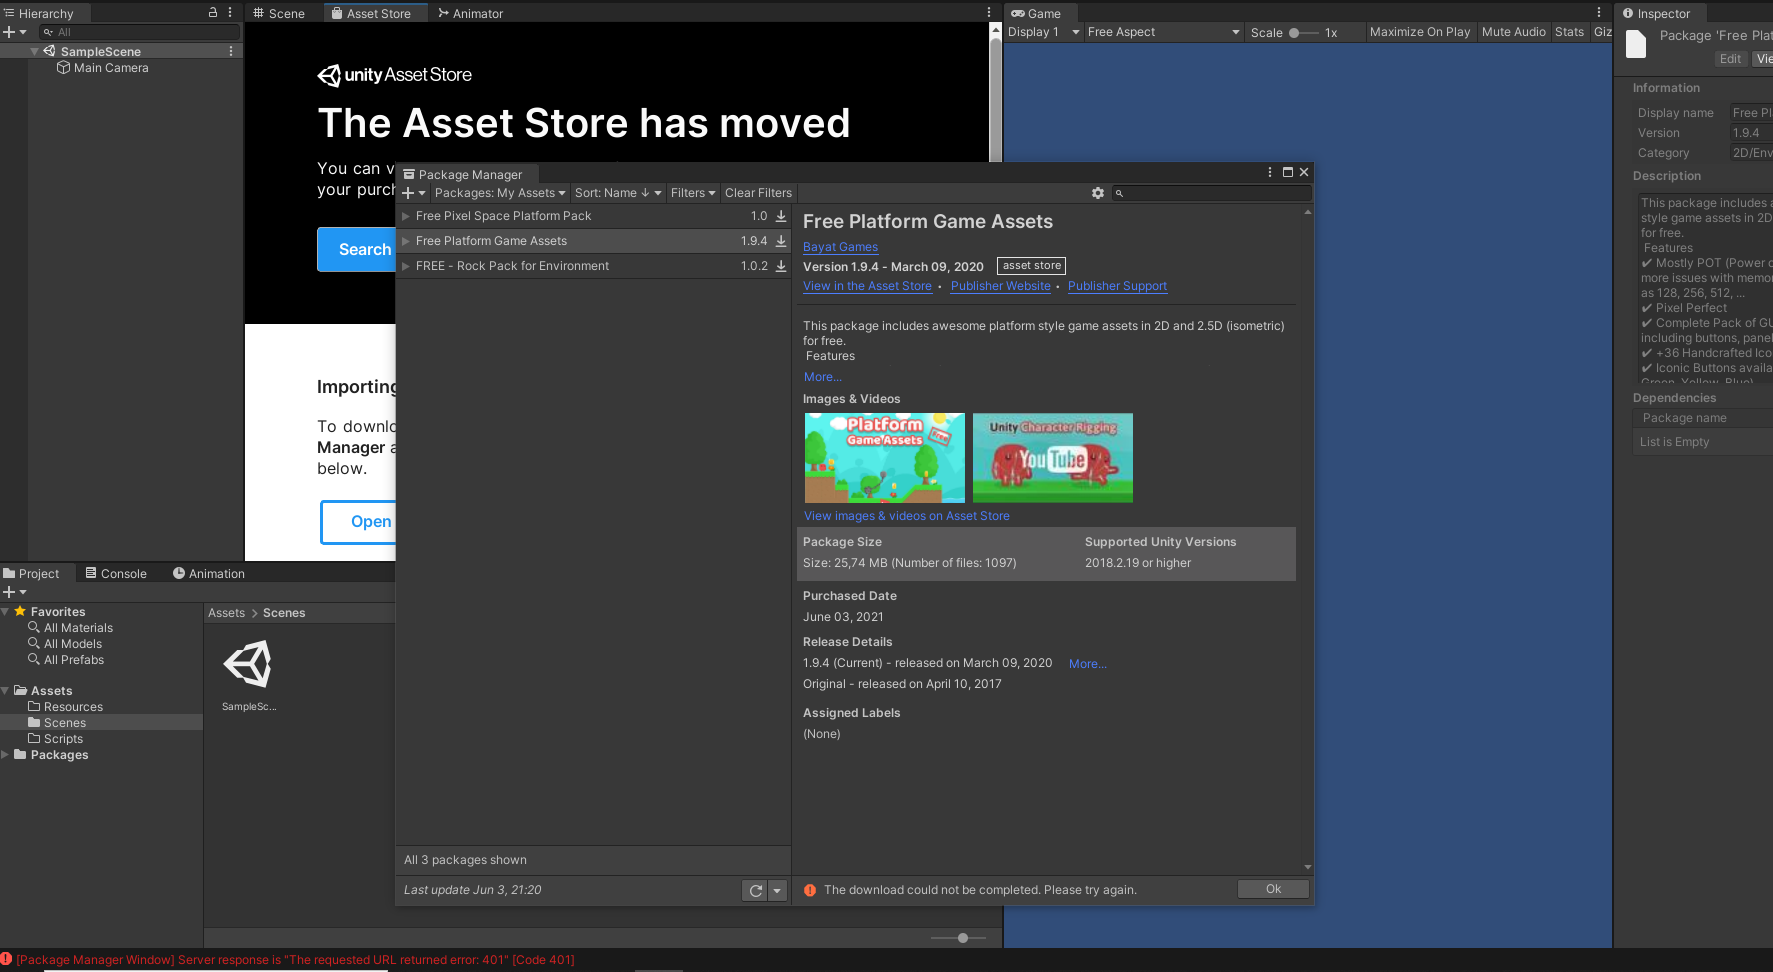This screenshot has height=972, width=1773.
Task: Open the Filters dropdown
Action: 693,193
